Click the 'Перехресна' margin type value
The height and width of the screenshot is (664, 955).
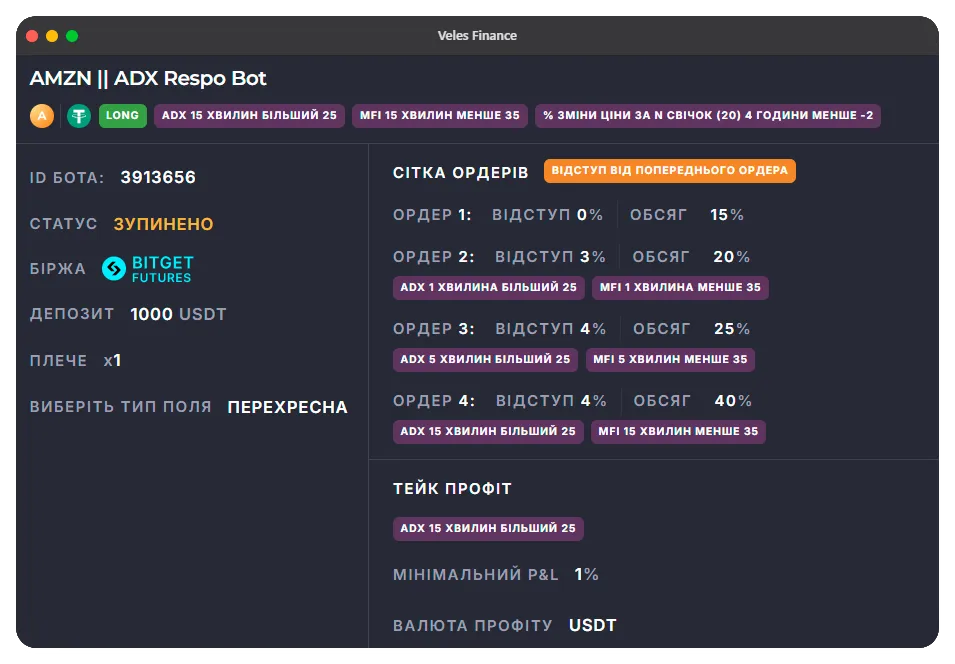coord(287,408)
